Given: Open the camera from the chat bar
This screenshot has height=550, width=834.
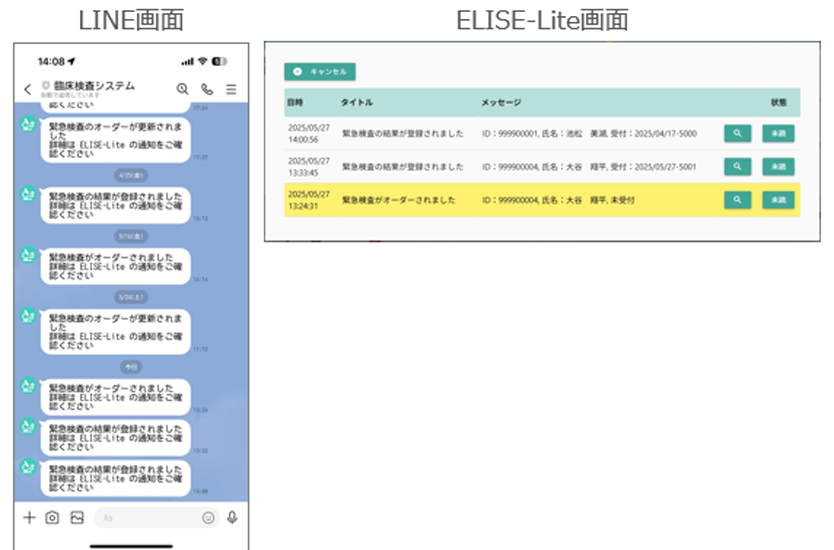Looking at the screenshot, I should click(x=52, y=517).
